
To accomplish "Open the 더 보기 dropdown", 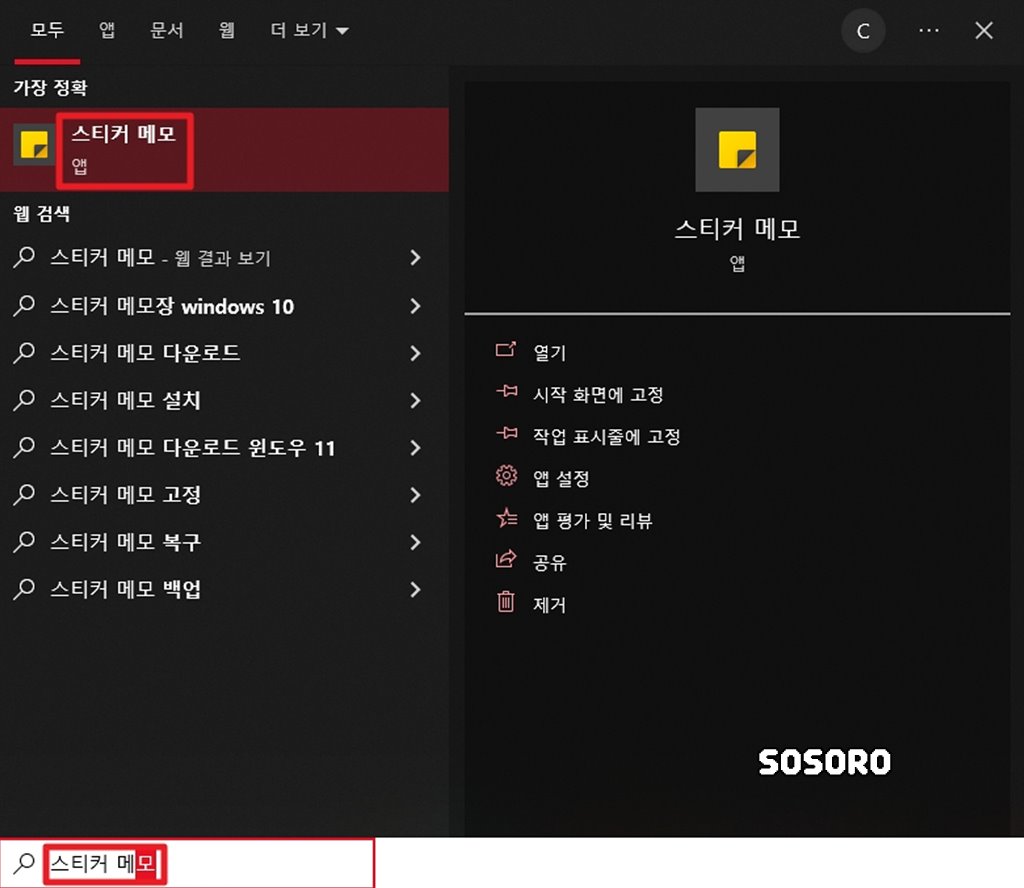I will pyautogui.click(x=309, y=30).
